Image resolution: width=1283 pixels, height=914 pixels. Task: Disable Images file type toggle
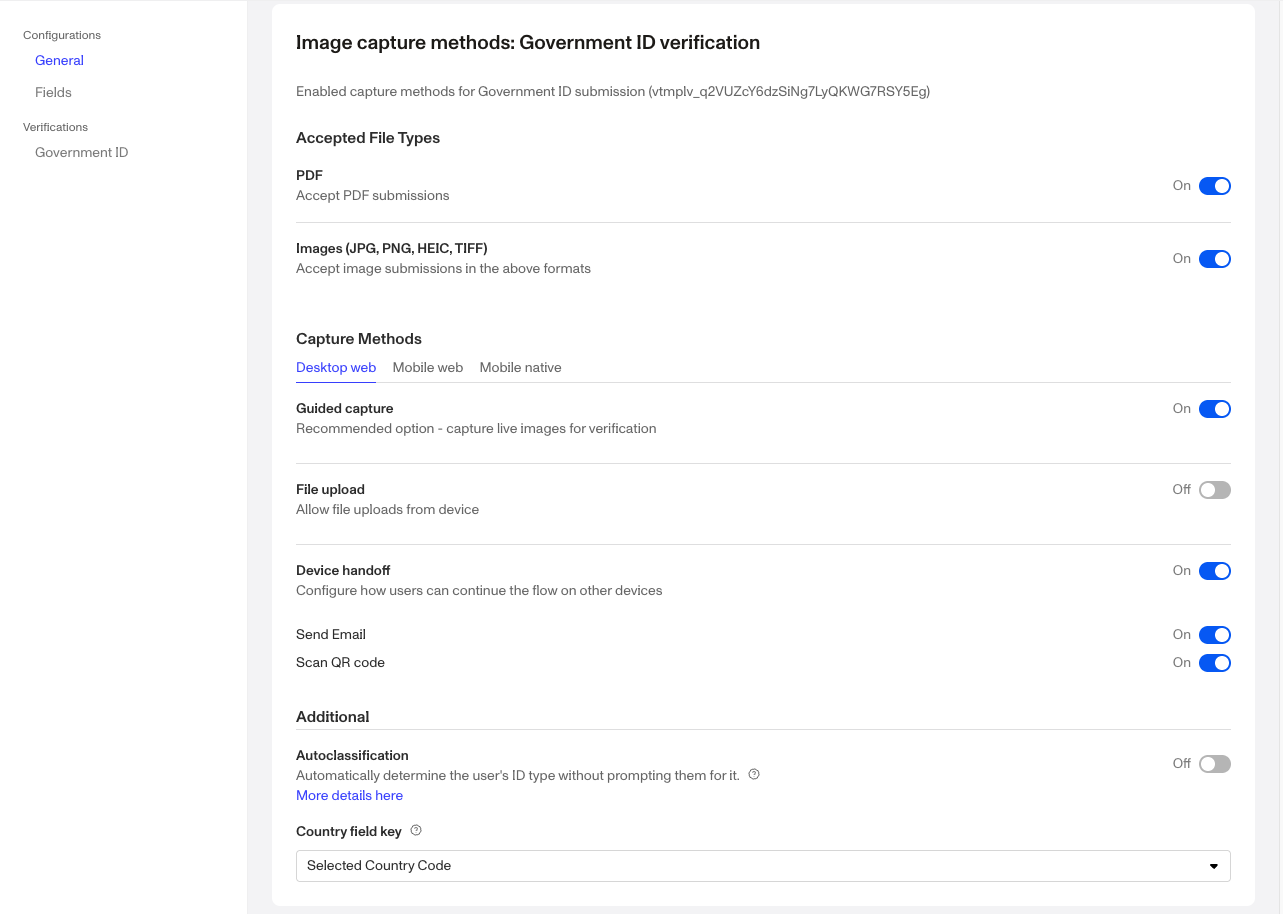tap(1214, 259)
